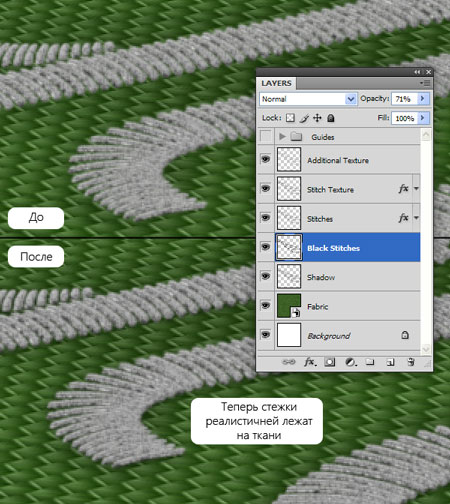Expand Stitch Texture layer effects arrow

point(416,189)
